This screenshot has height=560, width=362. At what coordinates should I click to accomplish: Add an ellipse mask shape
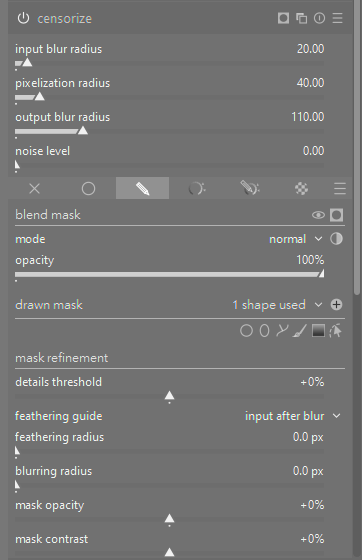[264, 331]
